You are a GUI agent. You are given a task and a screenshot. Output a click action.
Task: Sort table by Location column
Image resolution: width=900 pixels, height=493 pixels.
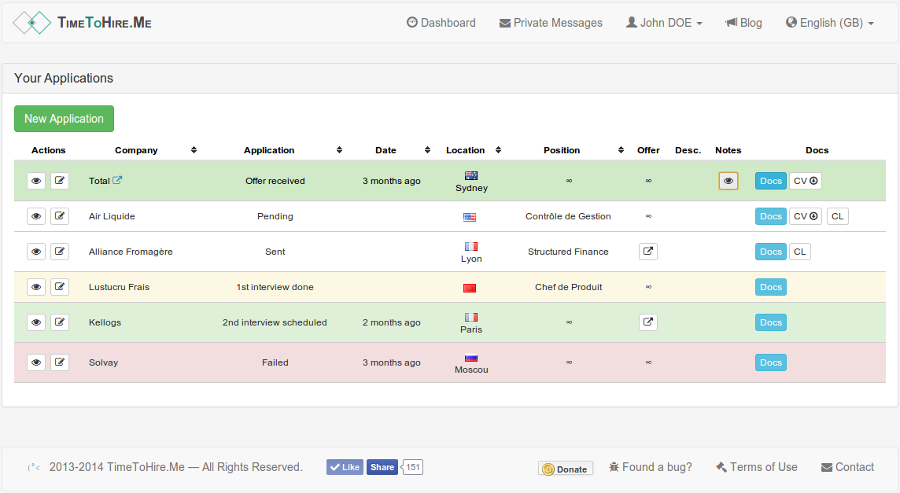pyautogui.click(x=498, y=150)
